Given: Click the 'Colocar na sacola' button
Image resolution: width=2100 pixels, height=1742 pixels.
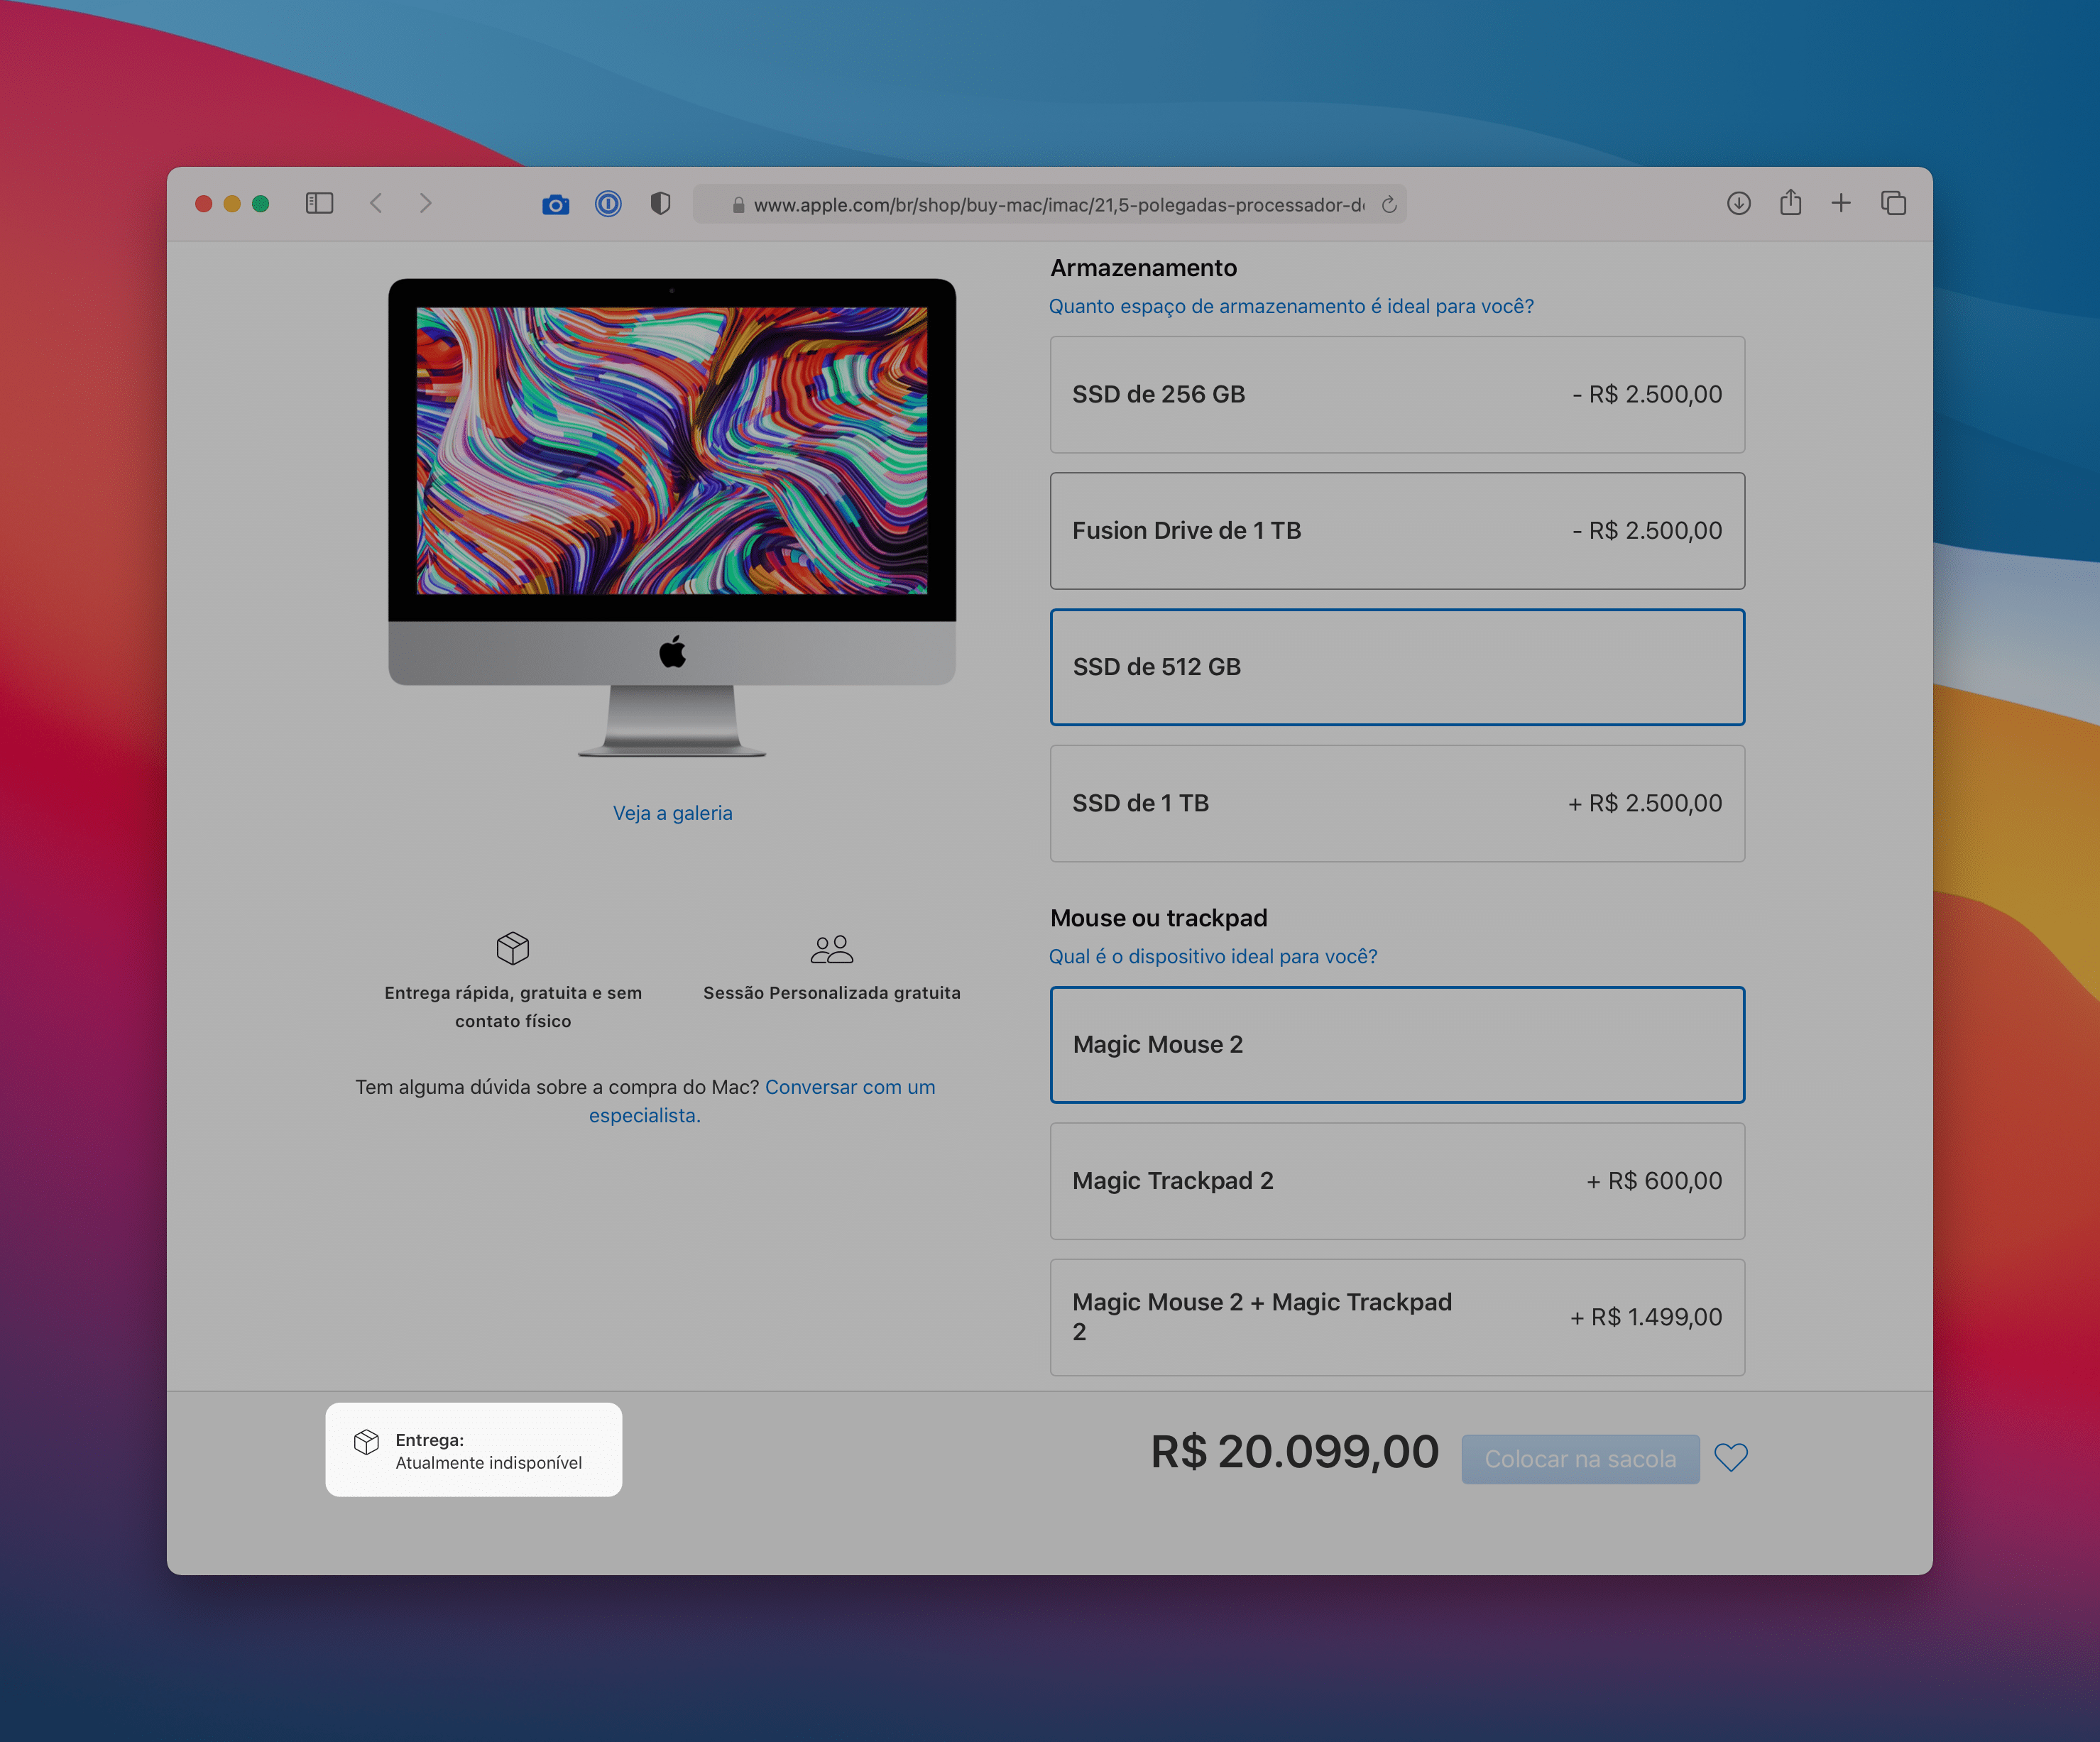Looking at the screenshot, I should point(1580,1459).
